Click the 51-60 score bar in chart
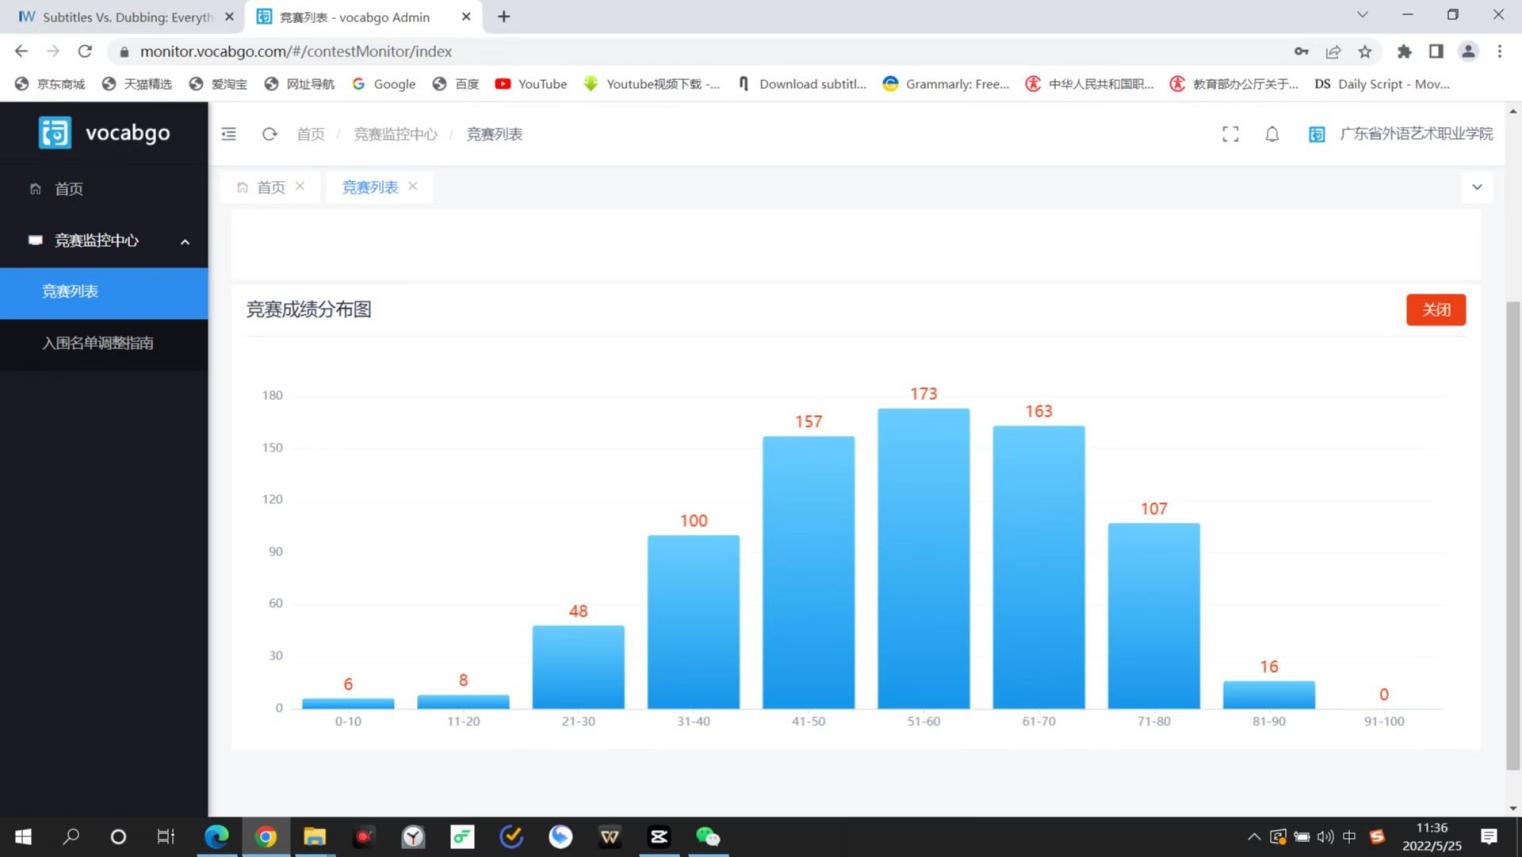Screen dimensions: 1522x857 tap(923, 558)
